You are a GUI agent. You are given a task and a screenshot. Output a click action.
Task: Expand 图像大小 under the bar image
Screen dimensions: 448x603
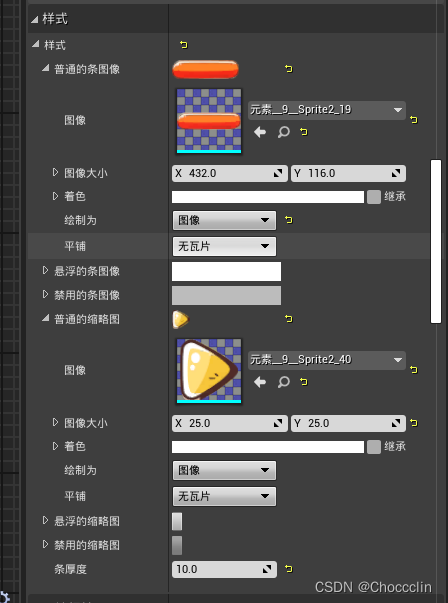(x=55, y=172)
